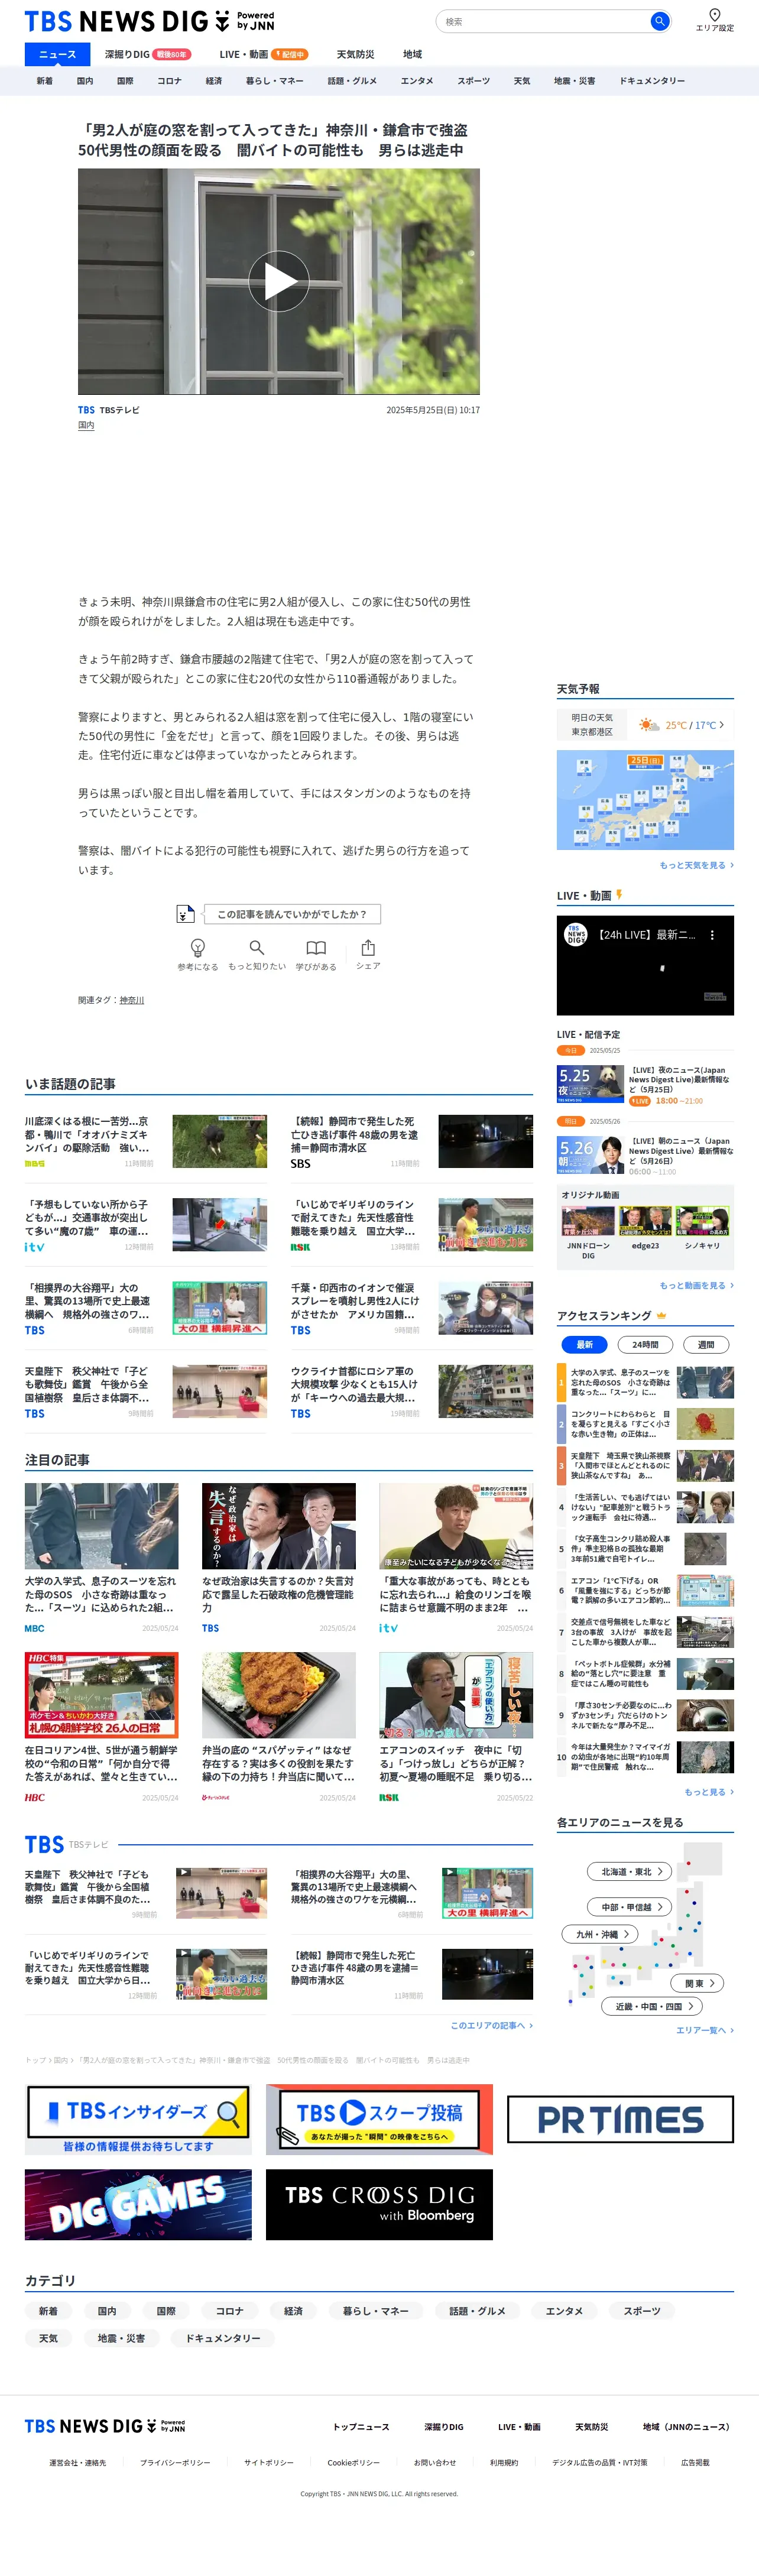Viewport: 759px width, 2576px height.
Task: Open the PR TIMES banner
Action: 620,2119
